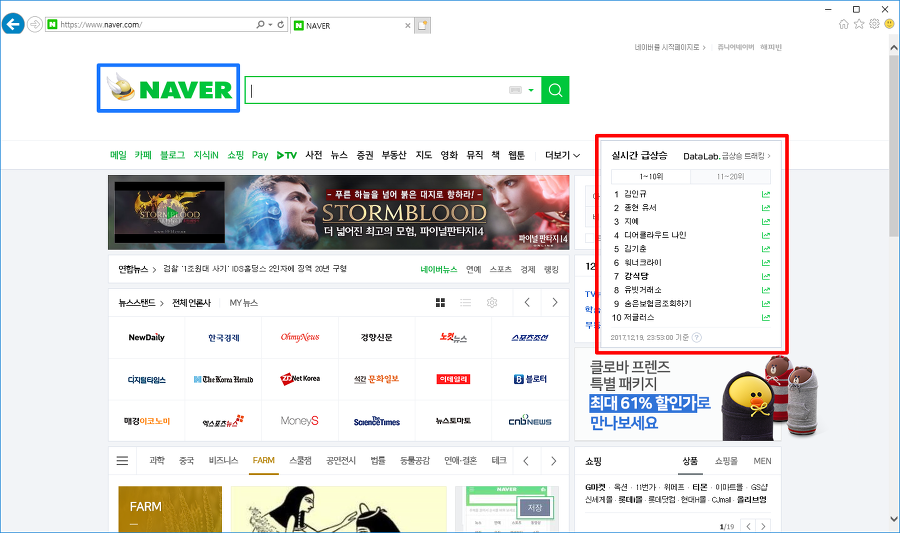The image size is (900, 533).
Task: Open the hamburger menu beside 과학 topic
Action: click(122, 461)
